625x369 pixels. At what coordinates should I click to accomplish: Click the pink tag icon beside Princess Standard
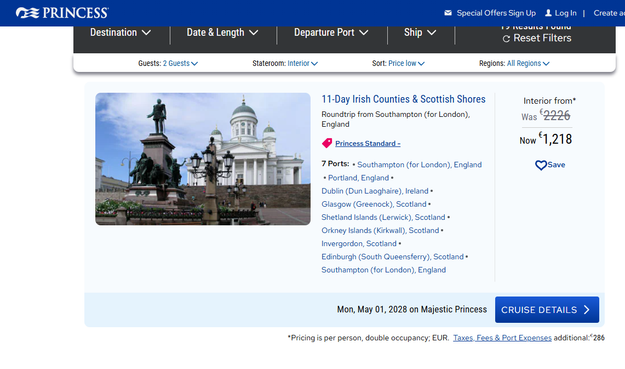pyautogui.click(x=327, y=143)
